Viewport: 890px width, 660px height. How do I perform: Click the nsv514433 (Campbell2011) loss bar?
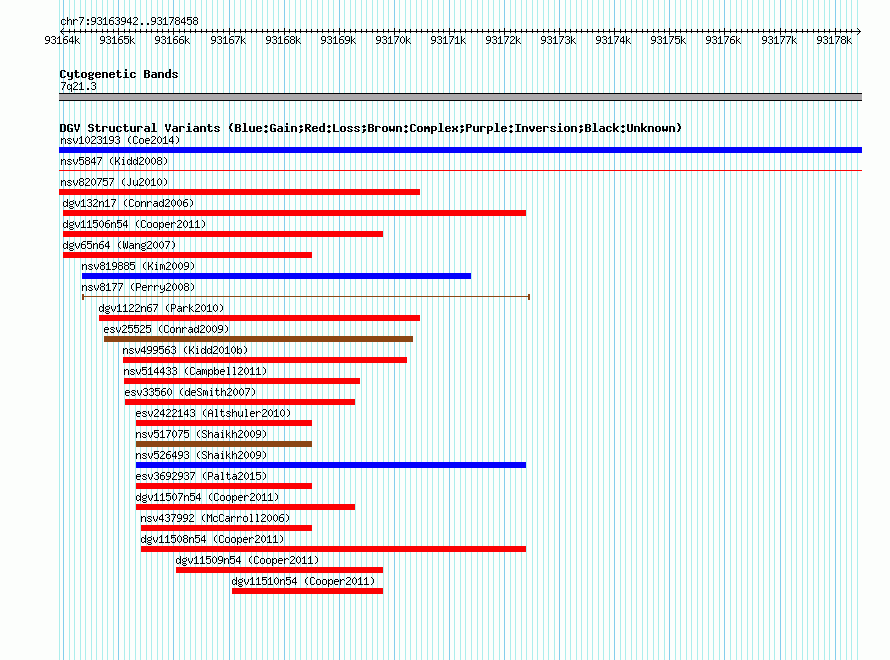[x=242, y=381]
